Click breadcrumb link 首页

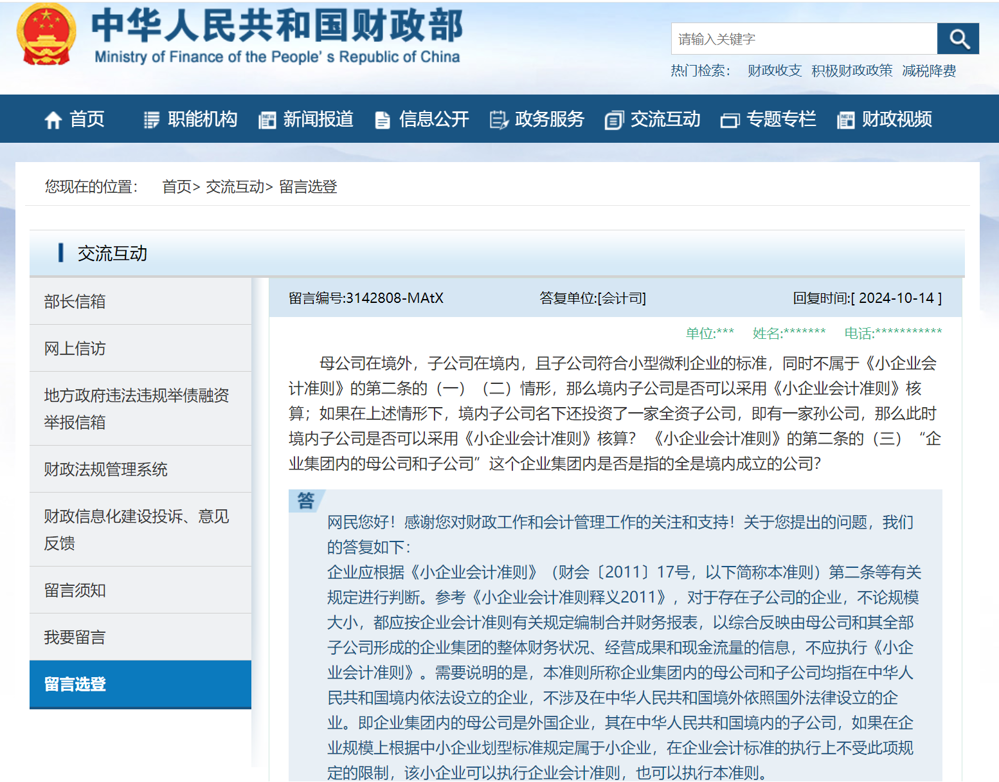coord(176,187)
